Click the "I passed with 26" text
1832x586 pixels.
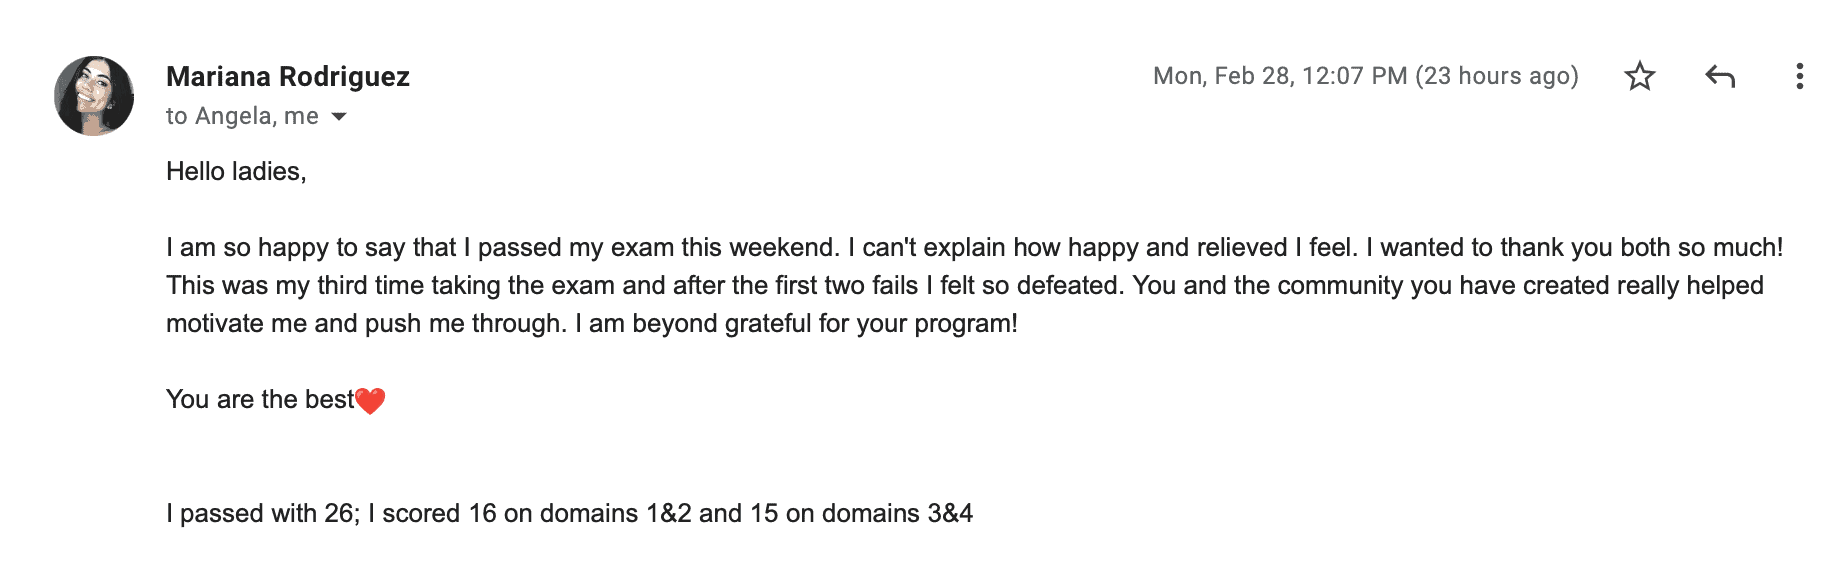pos(262,514)
